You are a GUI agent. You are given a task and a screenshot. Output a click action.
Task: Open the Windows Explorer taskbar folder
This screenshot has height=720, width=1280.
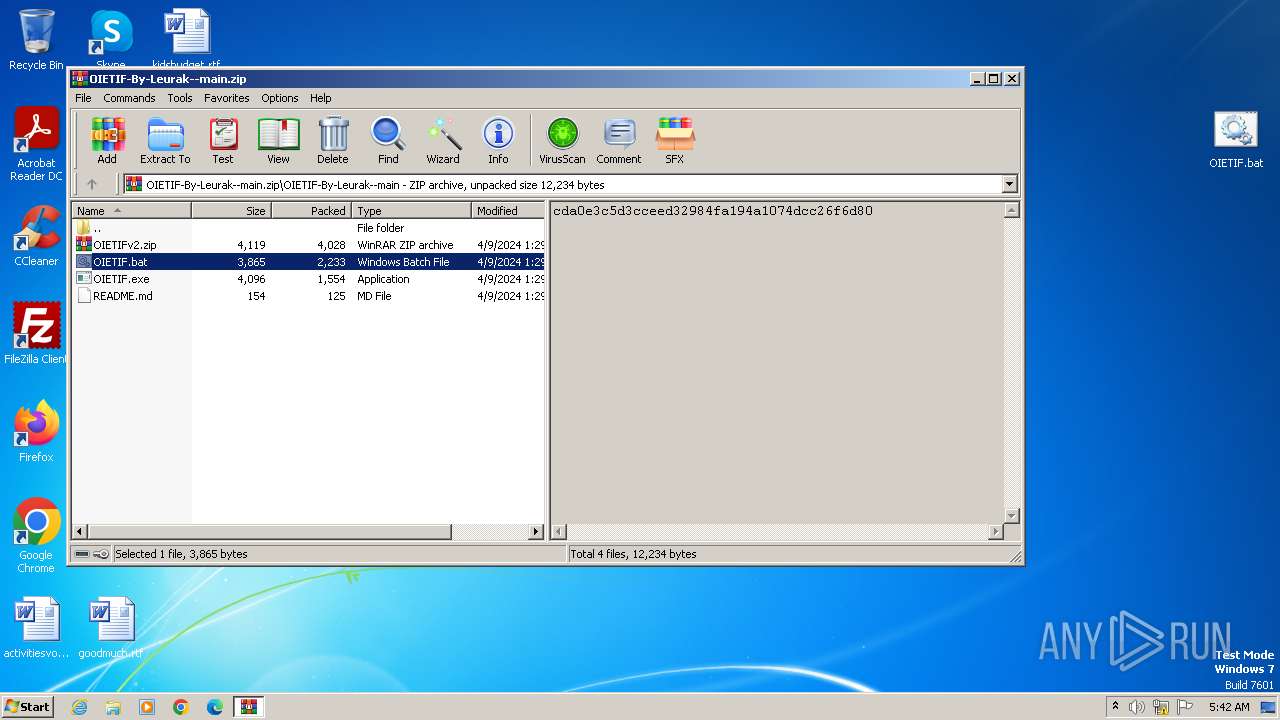coord(113,707)
